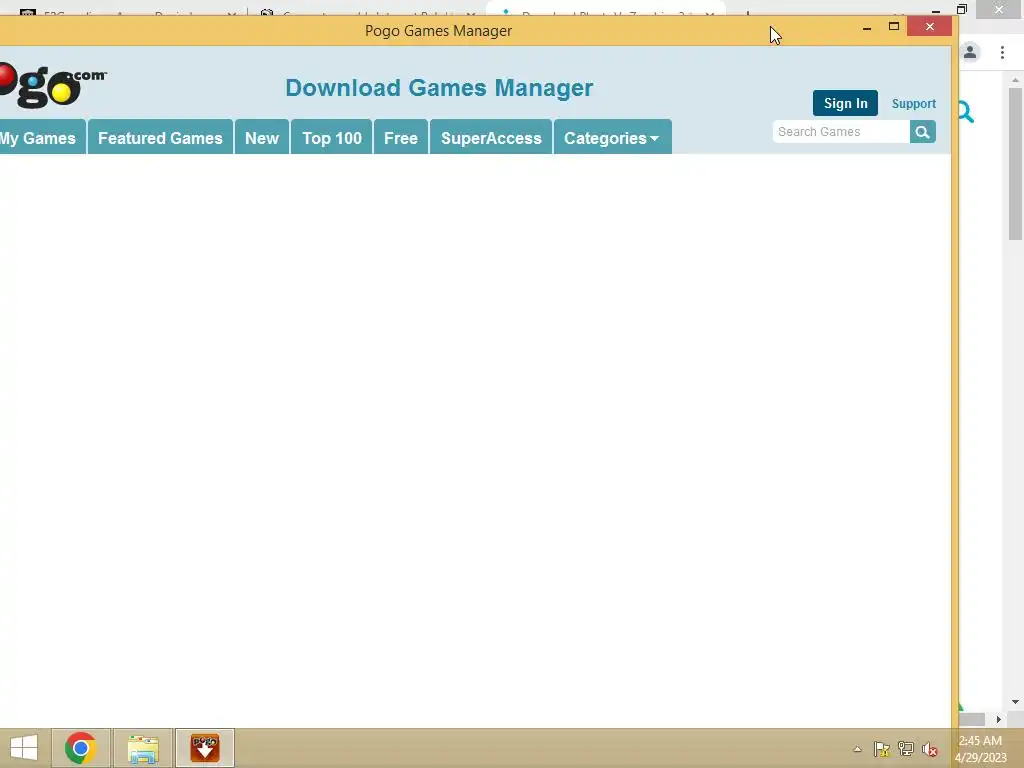Viewport: 1024px width, 768px height.
Task: Click the network tray icon
Action: 906,749
